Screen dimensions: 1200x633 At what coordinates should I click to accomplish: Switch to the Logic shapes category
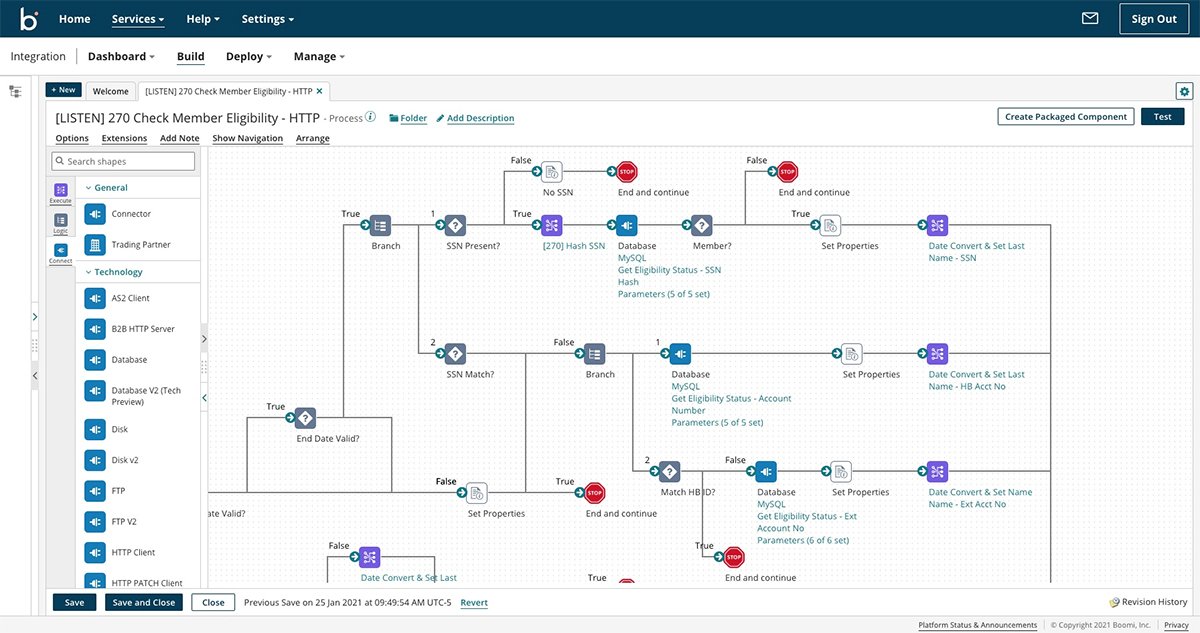pos(61,222)
